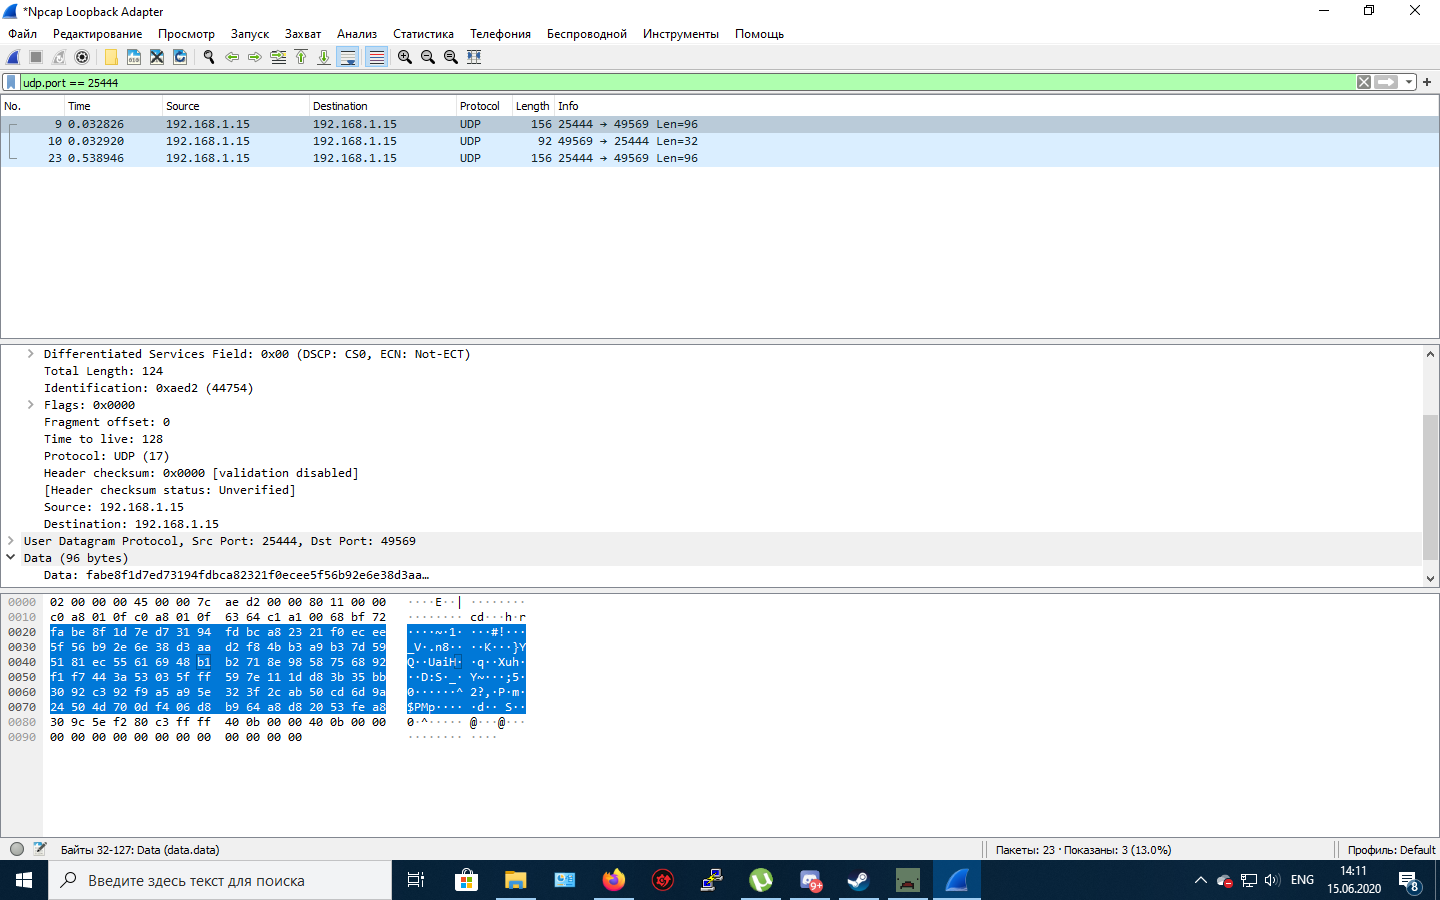Image resolution: width=1440 pixels, height=900 pixels.
Task: Open display filter bookmarks
Action: [x=11, y=82]
